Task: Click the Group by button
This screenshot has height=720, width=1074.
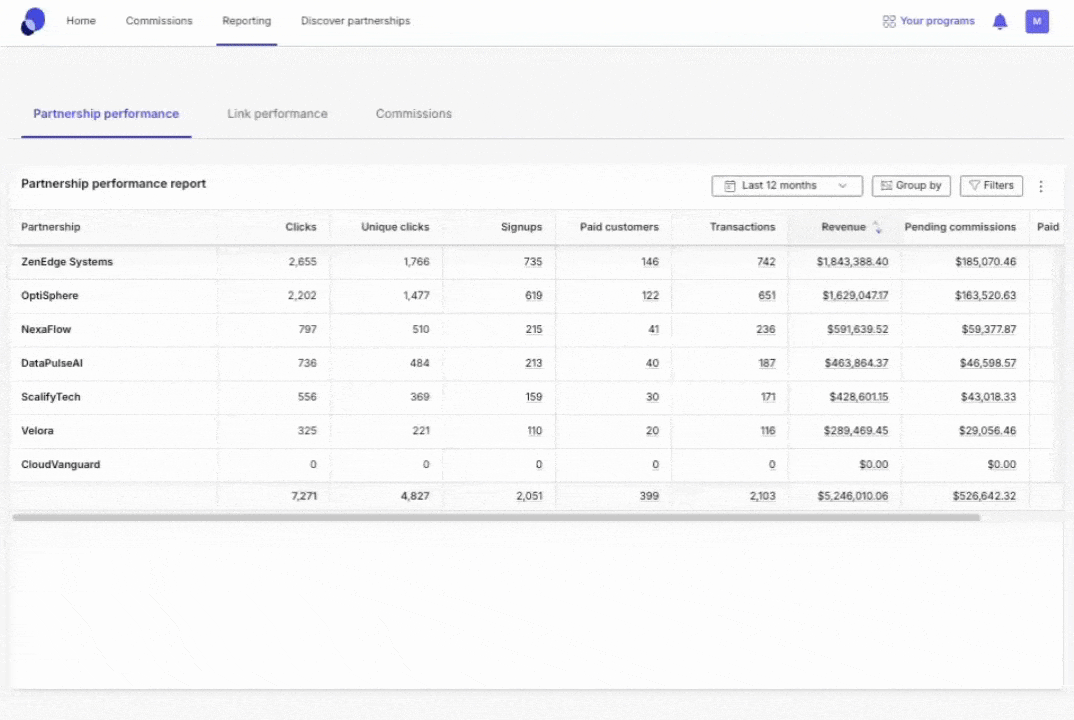Action: [911, 186]
